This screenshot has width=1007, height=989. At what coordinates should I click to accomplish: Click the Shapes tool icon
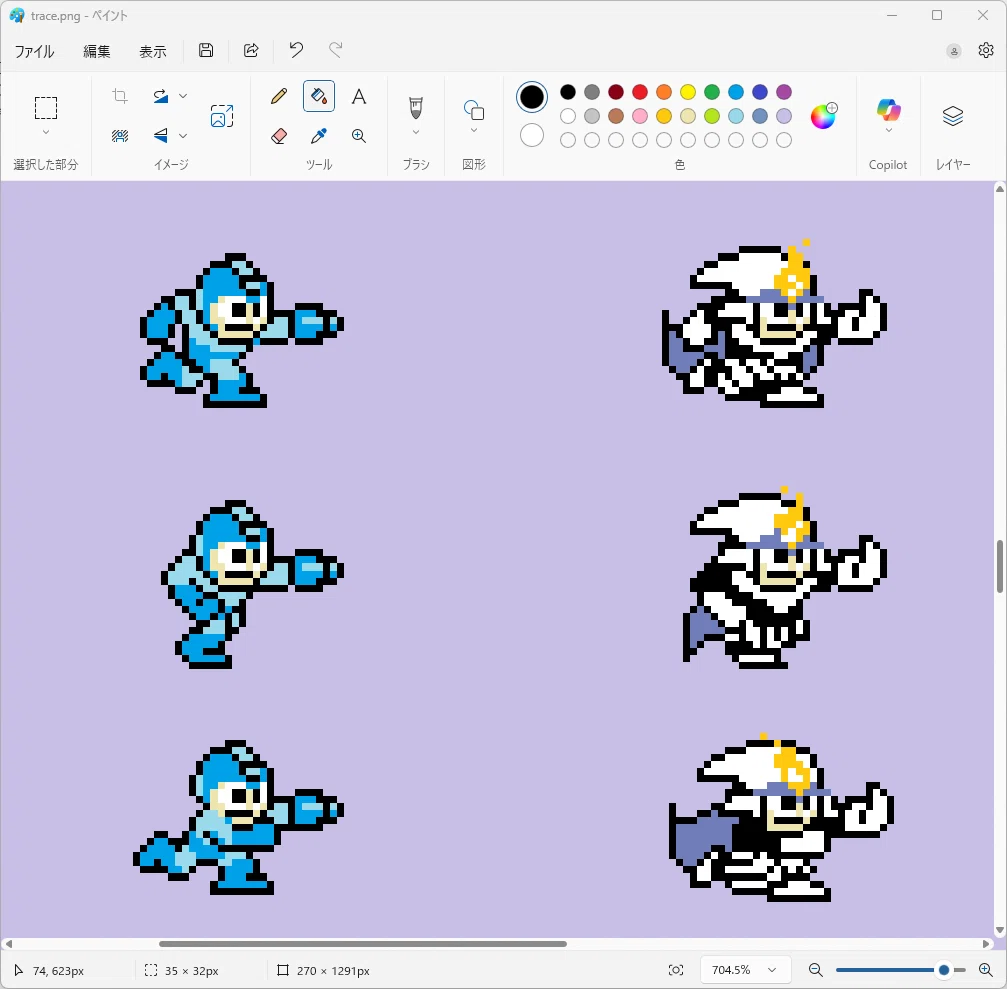474,110
